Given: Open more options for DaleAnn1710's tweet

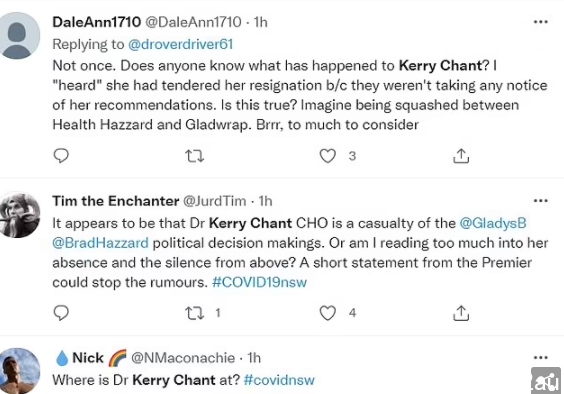Looking at the screenshot, I should tap(541, 22).
